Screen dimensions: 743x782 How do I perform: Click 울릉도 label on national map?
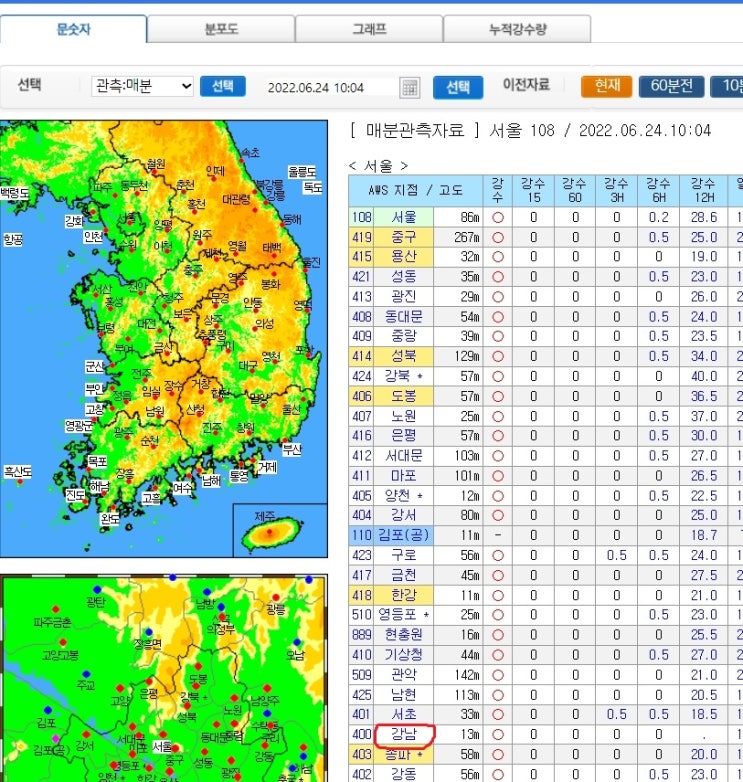point(302,172)
